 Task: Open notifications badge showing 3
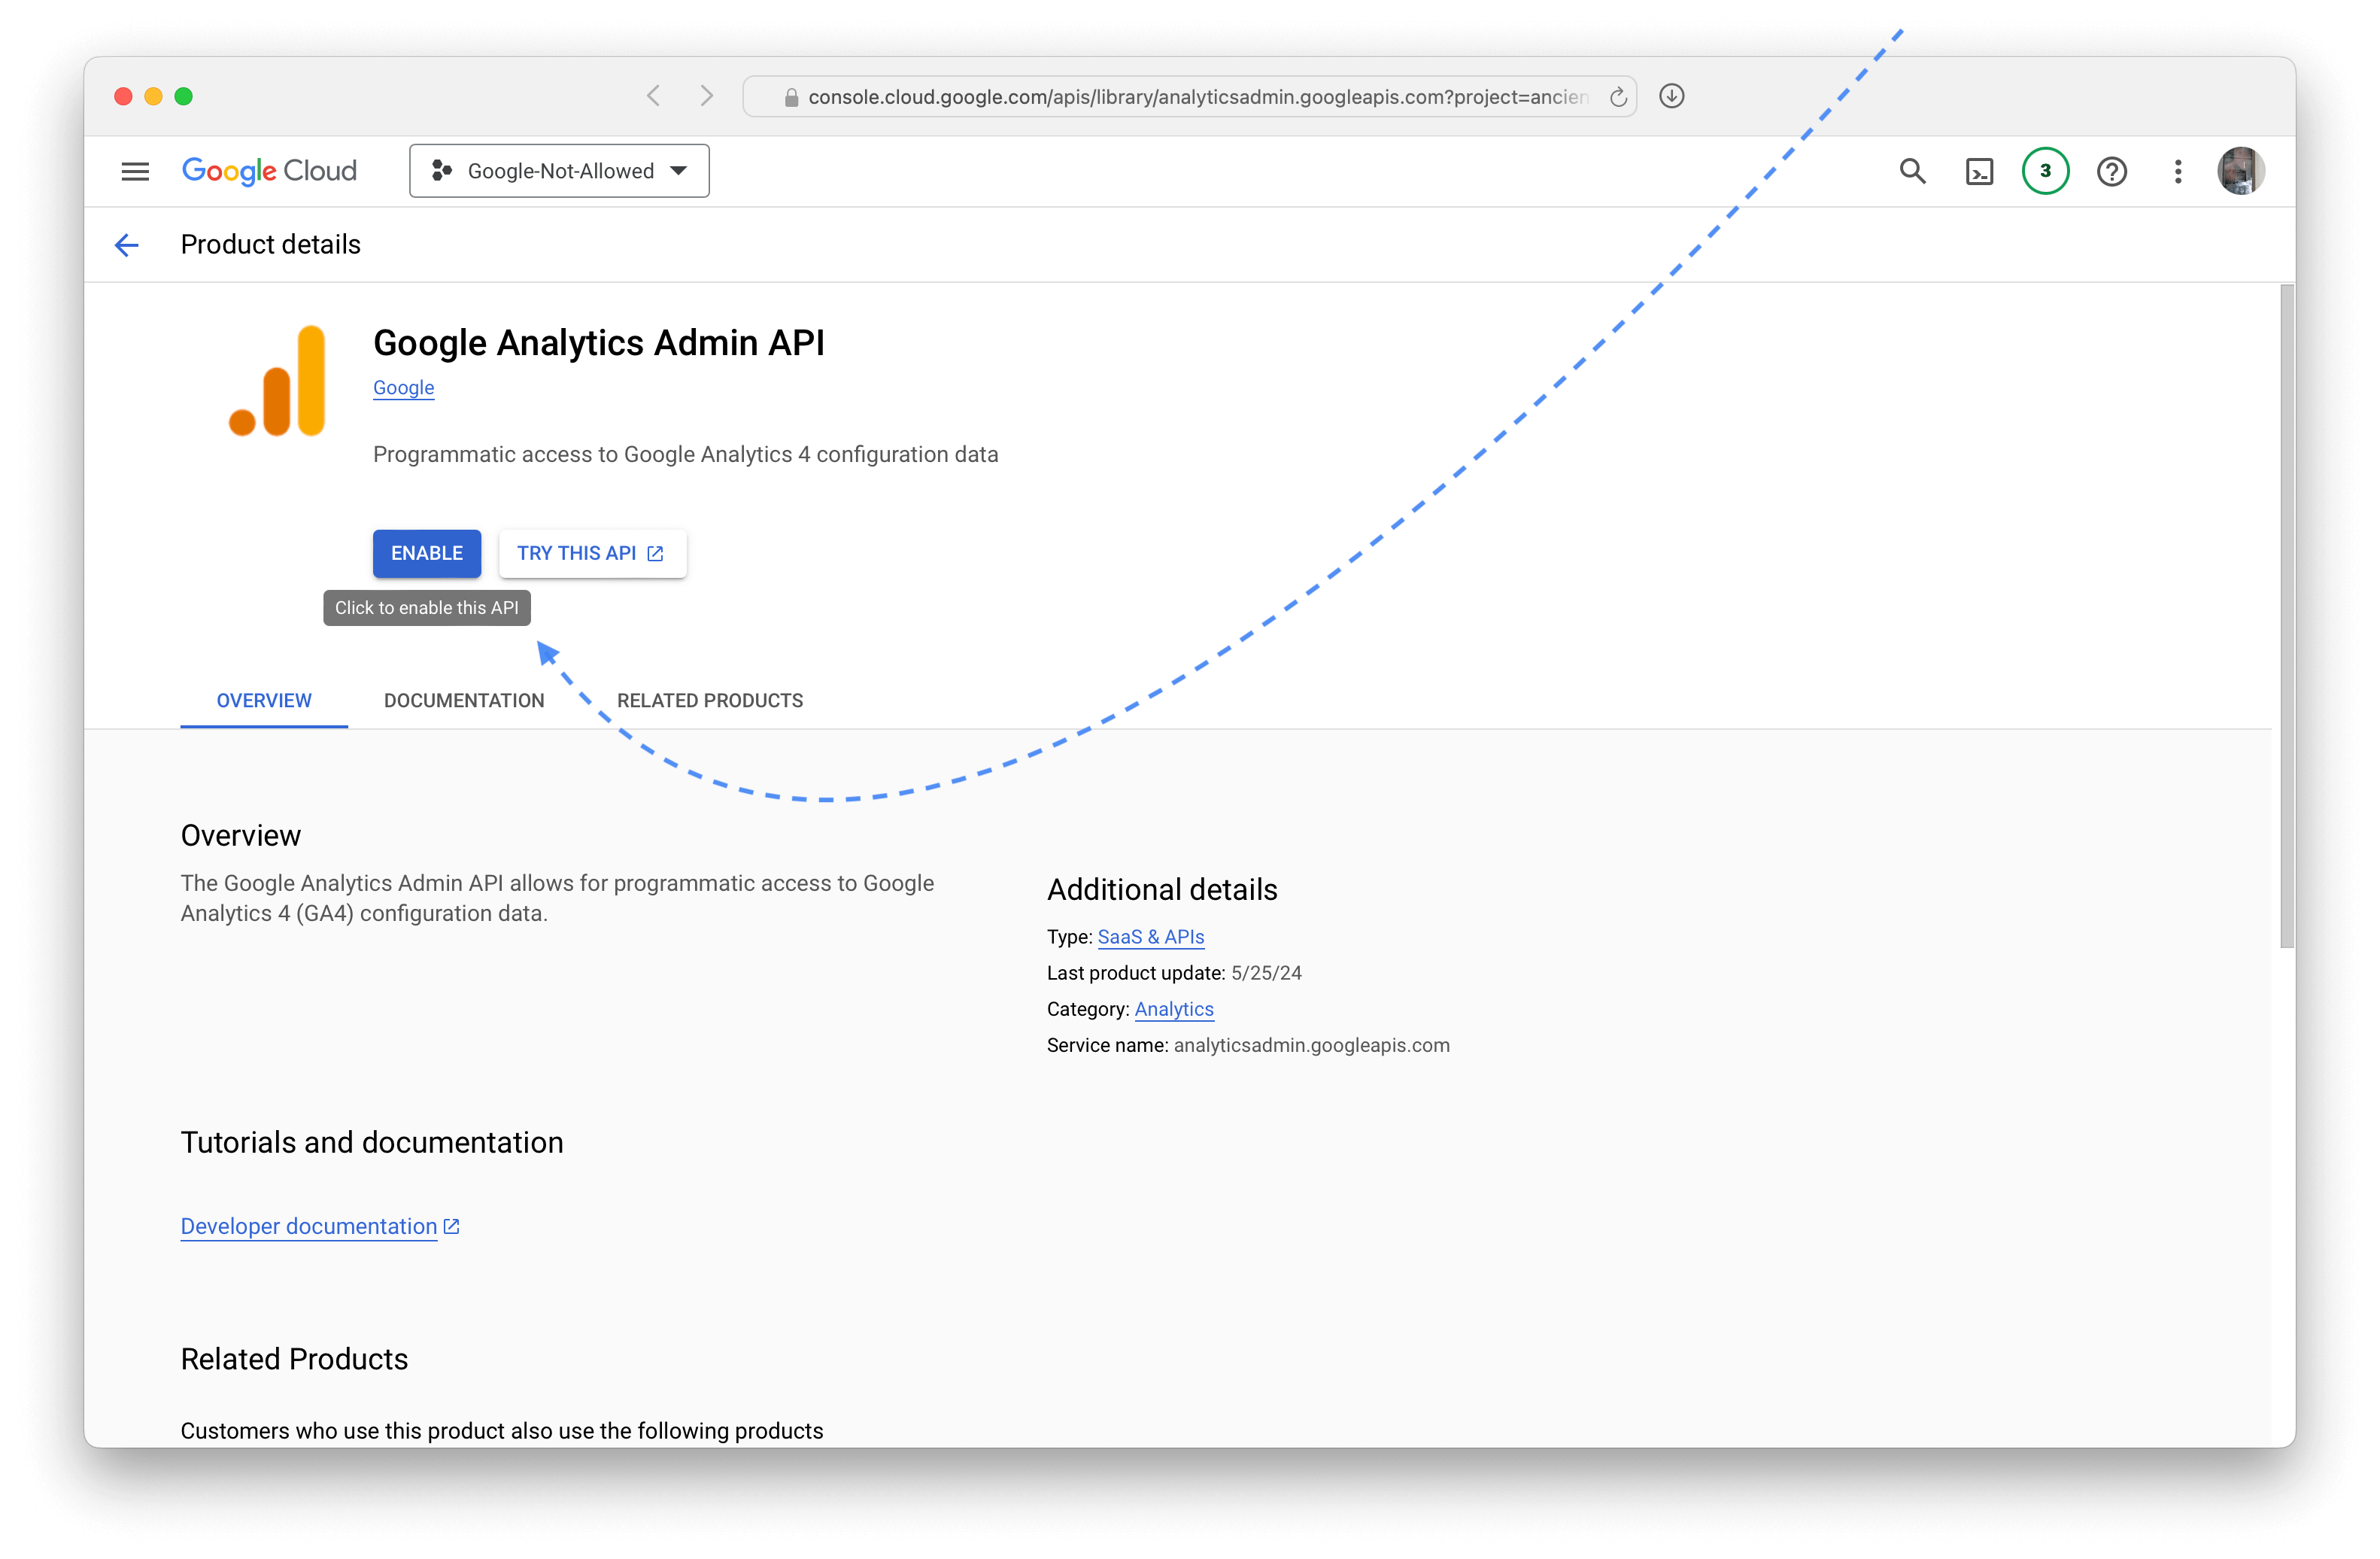pyautogui.click(x=2045, y=171)
